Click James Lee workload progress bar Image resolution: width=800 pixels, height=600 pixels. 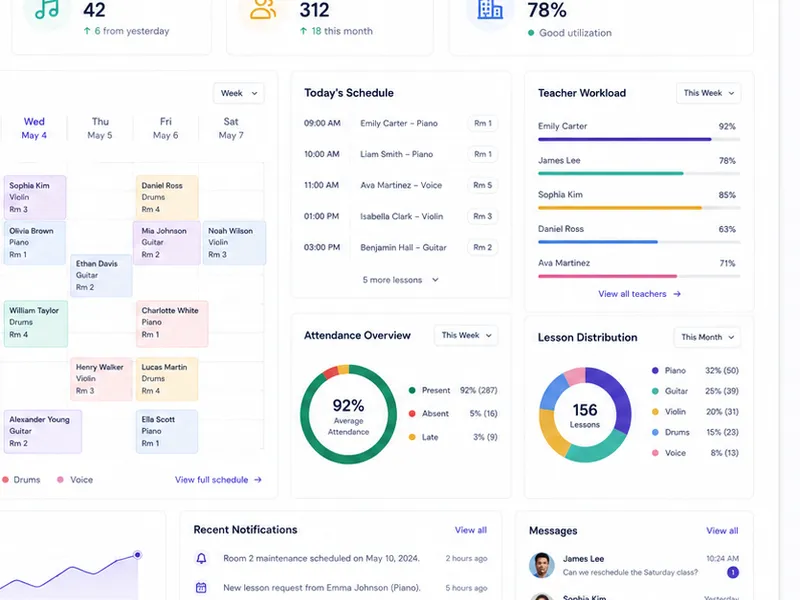pyautogui.click(x=639, y=173)
